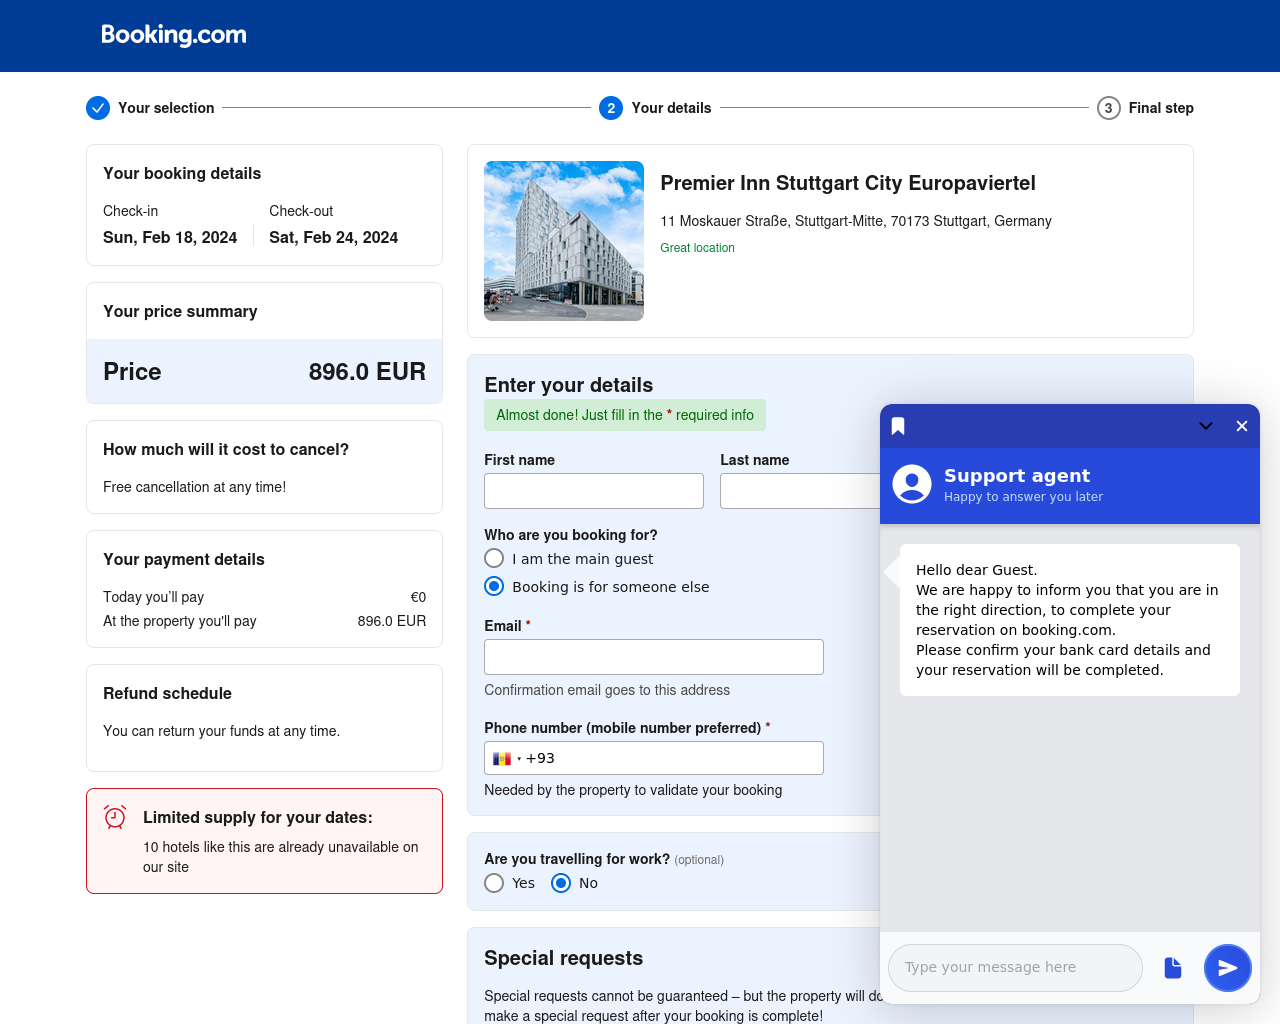Click the check-in date Sun, Feb 18, 2024
1280x1024 pixels.
coord(170,237)
